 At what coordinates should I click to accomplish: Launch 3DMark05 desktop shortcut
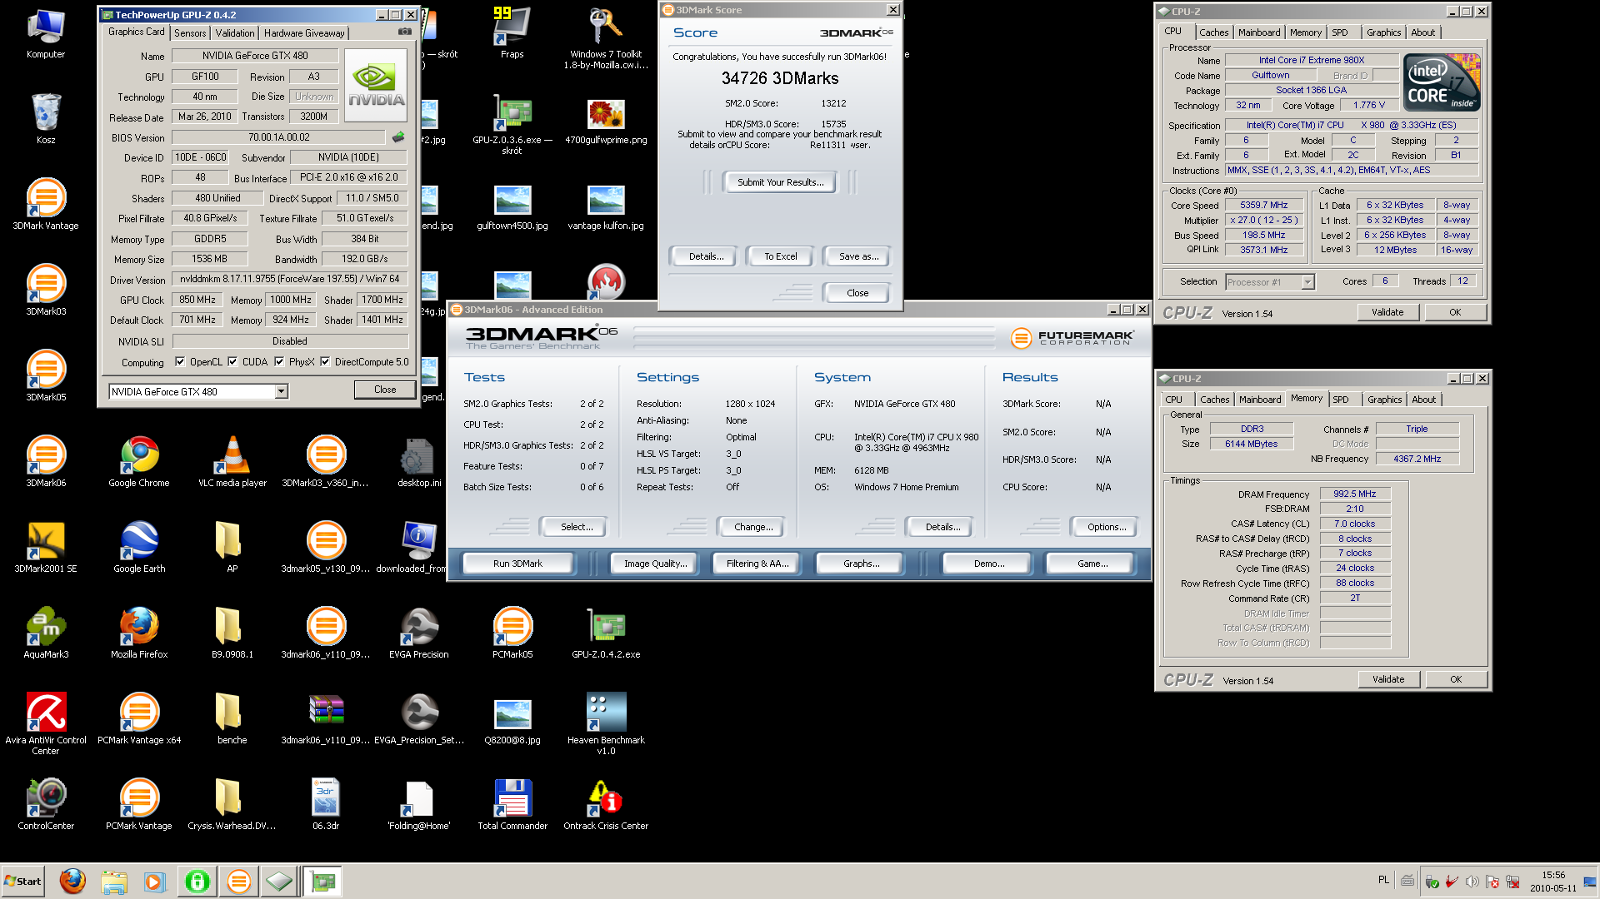[45, 376]
